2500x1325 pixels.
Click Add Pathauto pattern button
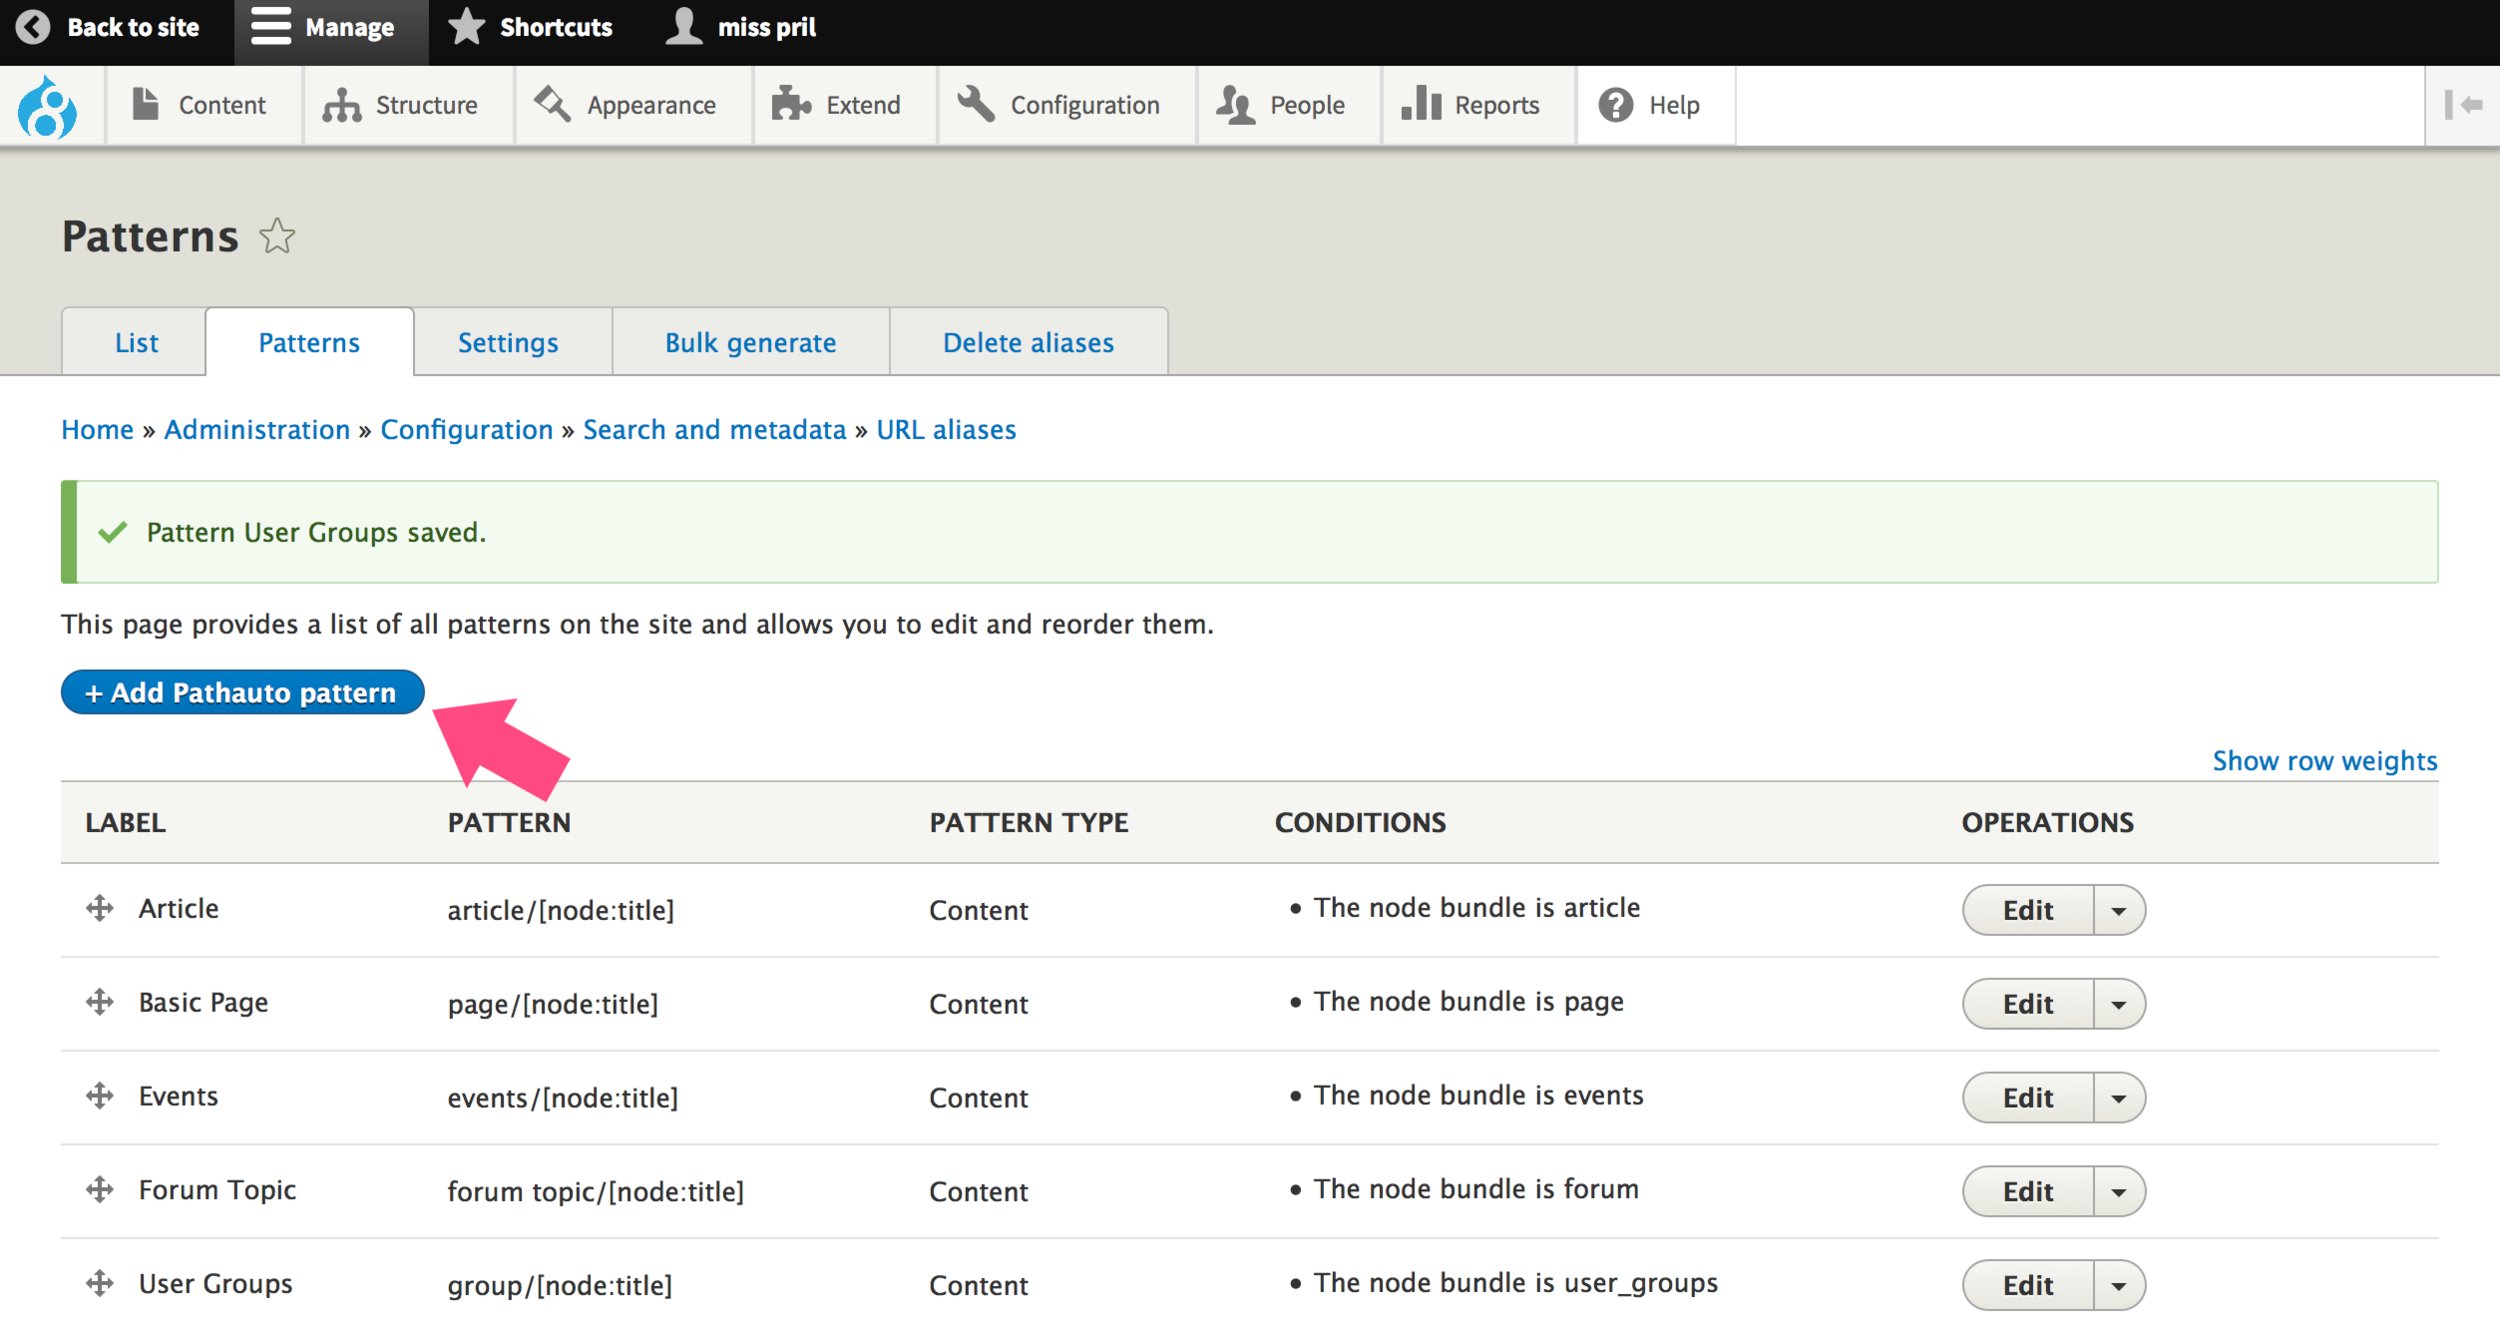coord(242,692)
